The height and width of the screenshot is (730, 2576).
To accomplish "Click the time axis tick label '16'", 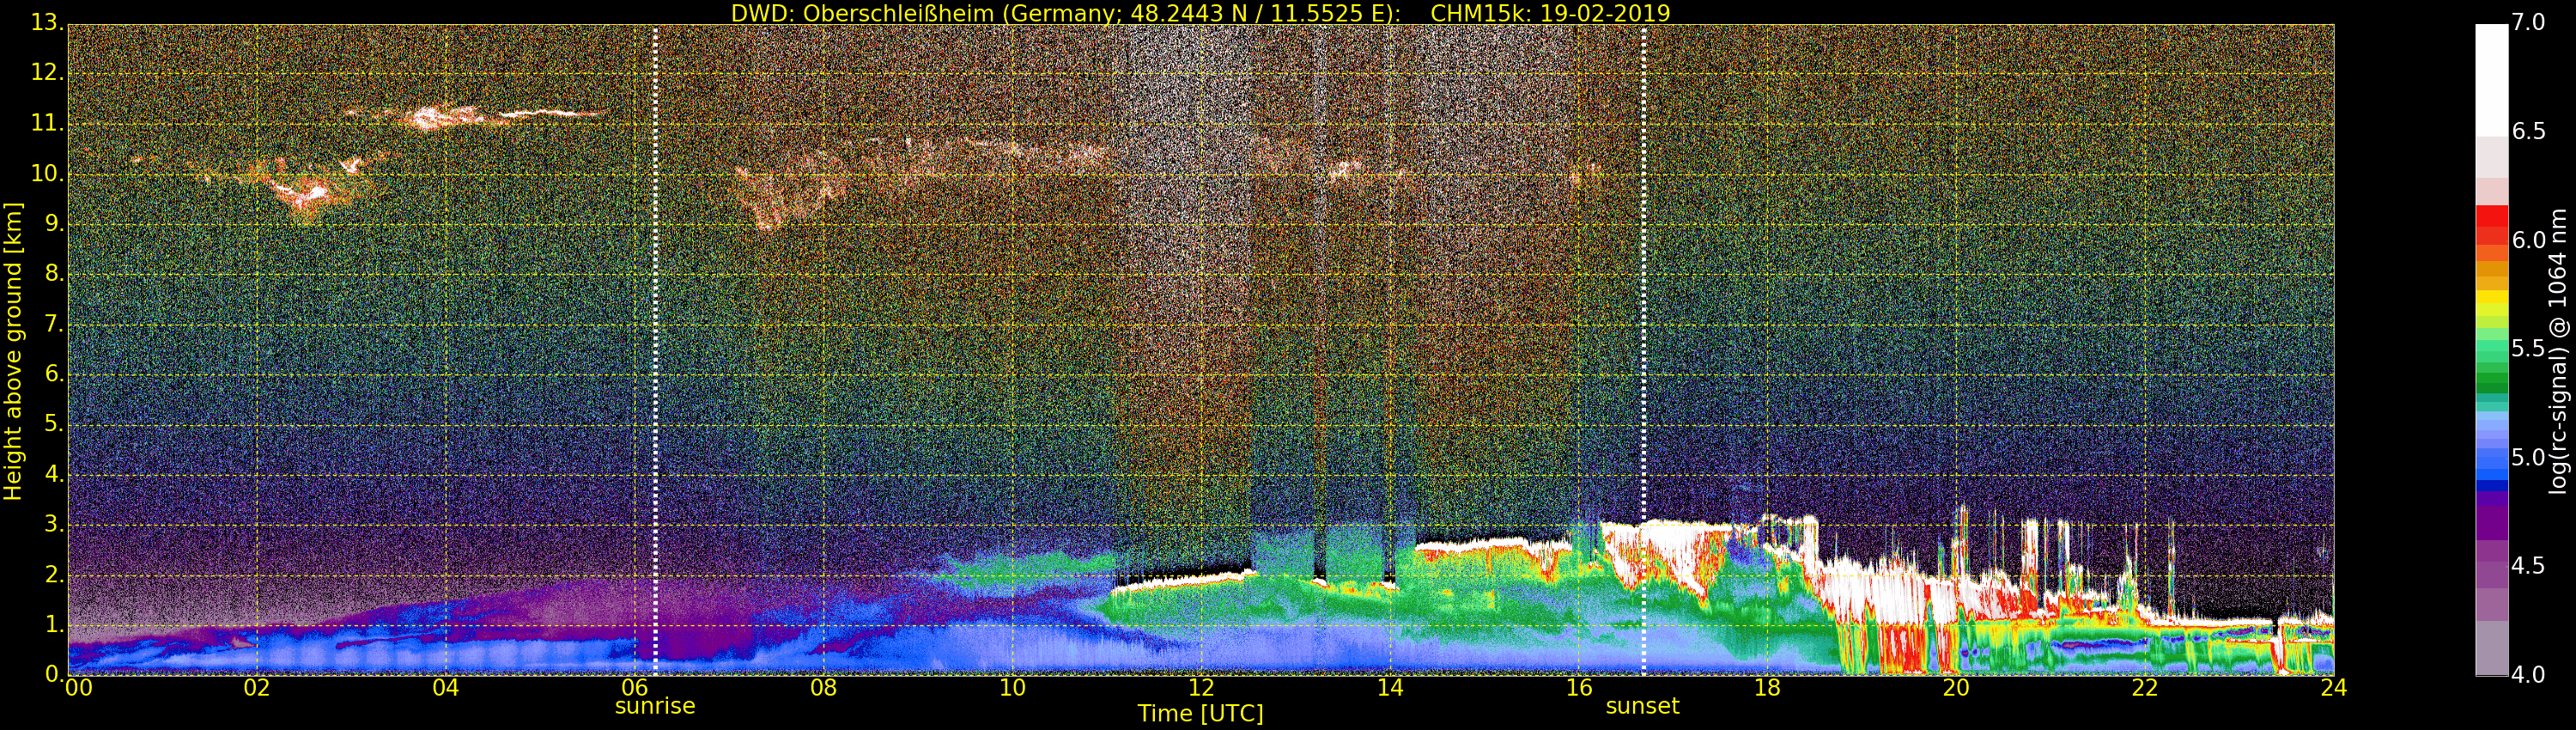I will pos(1579,688).
